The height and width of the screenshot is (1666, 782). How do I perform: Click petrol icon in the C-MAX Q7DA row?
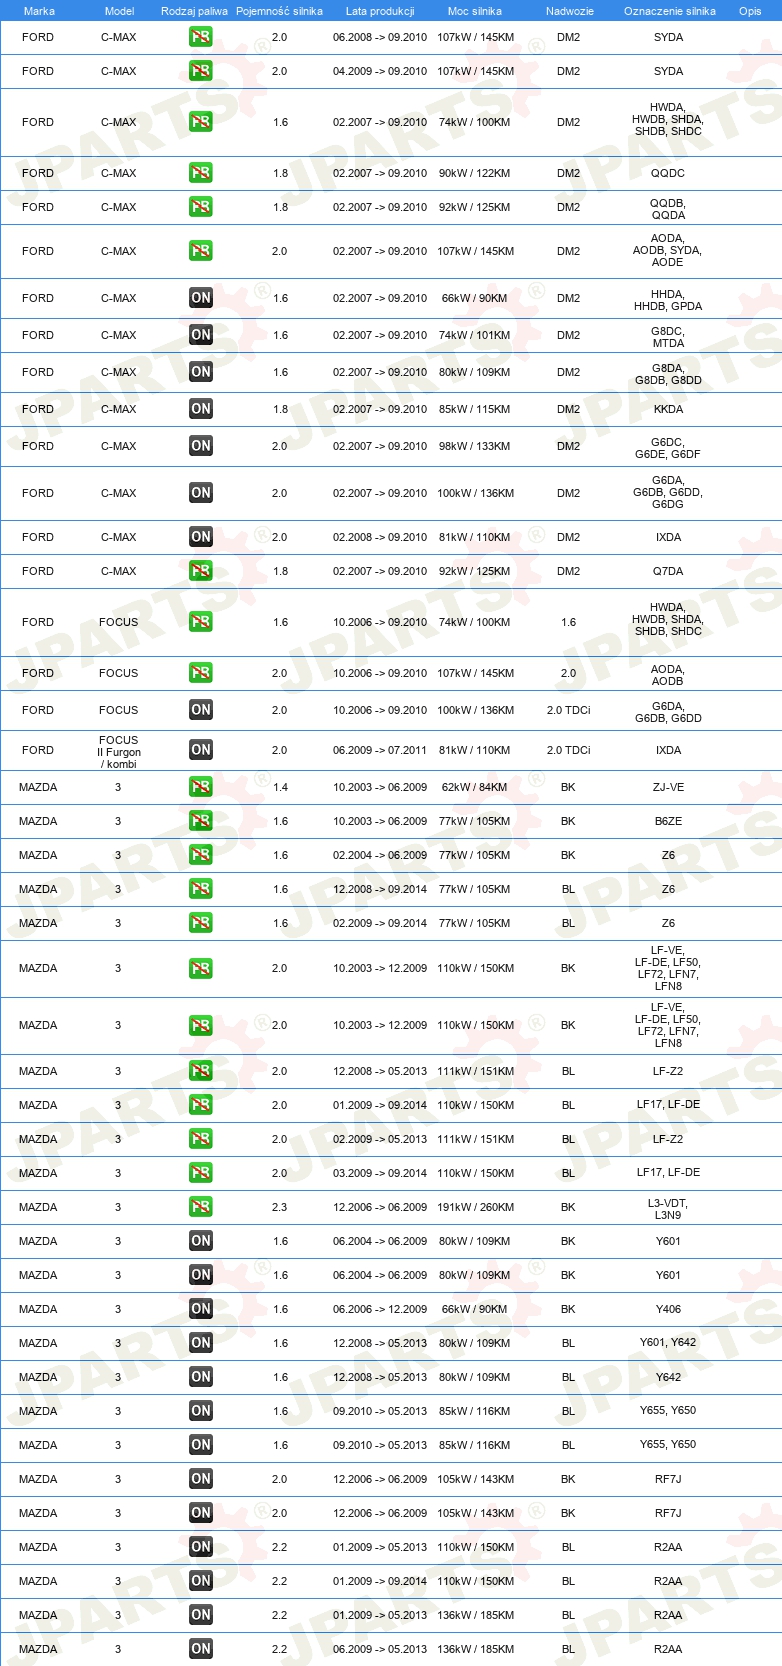tap(201, 571)
